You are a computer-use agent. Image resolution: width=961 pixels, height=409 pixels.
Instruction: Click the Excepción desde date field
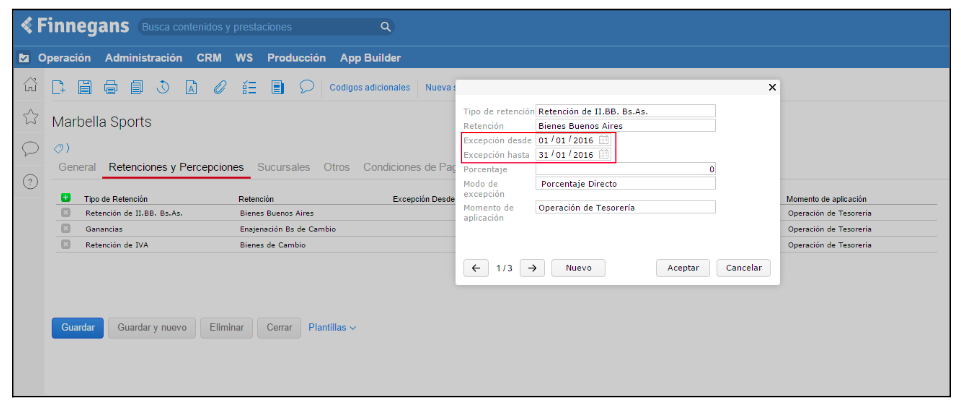[574, 140]
